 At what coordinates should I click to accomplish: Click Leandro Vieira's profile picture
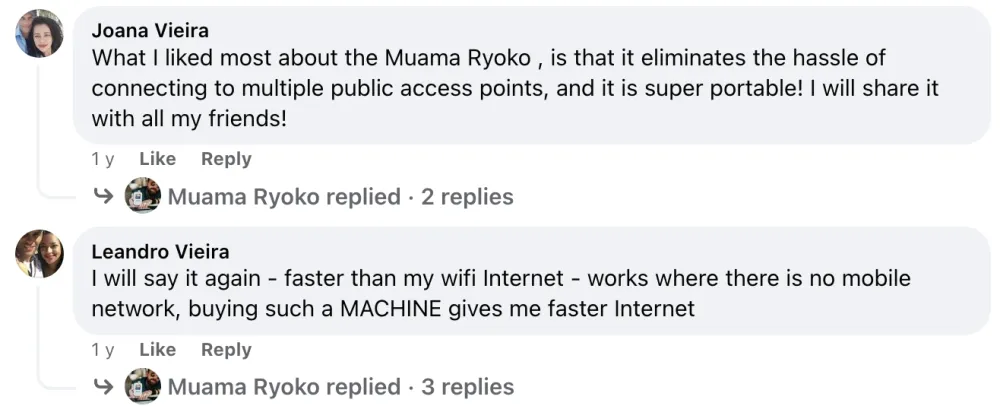click(x=40, y=253)
